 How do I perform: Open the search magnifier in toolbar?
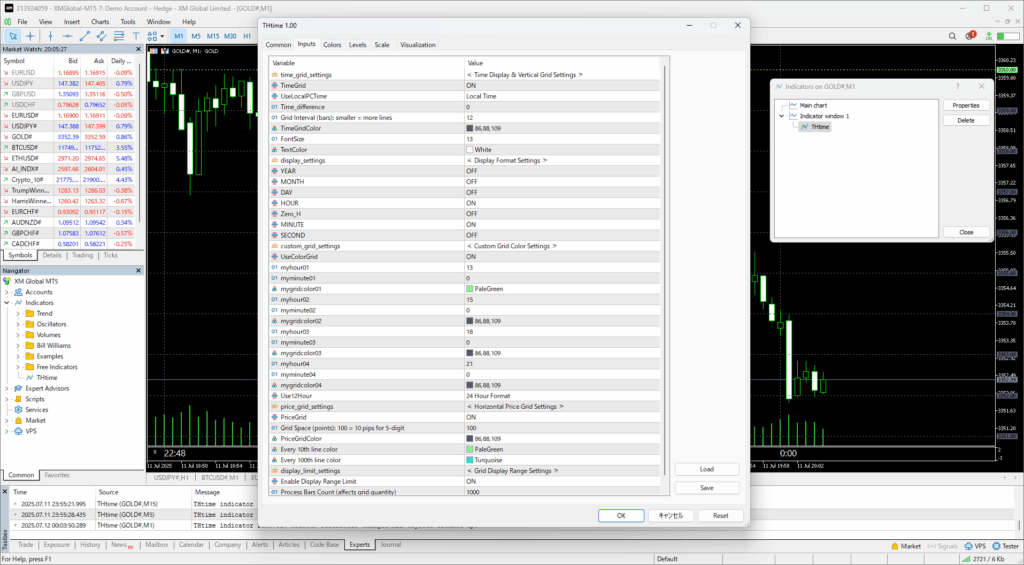(952, 36)
